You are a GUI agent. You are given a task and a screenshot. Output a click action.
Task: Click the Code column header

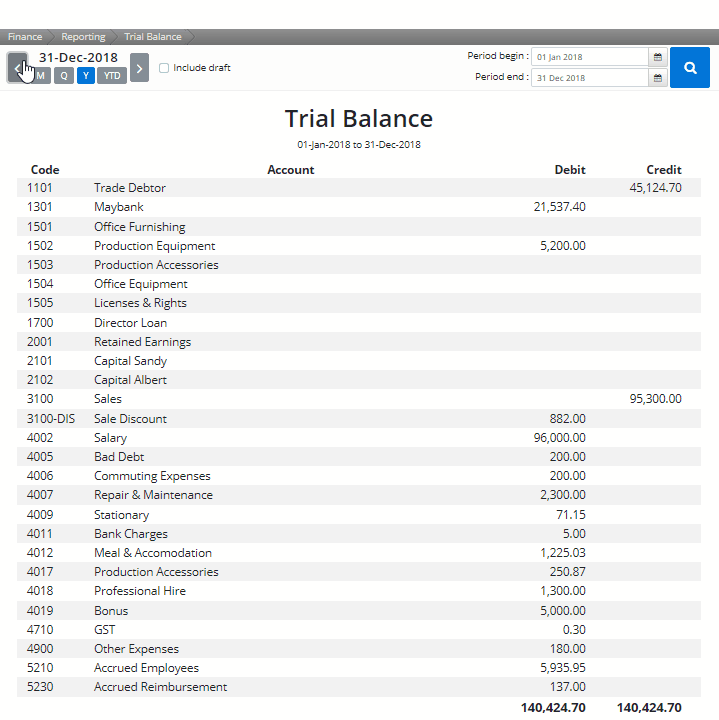(45, 170)
